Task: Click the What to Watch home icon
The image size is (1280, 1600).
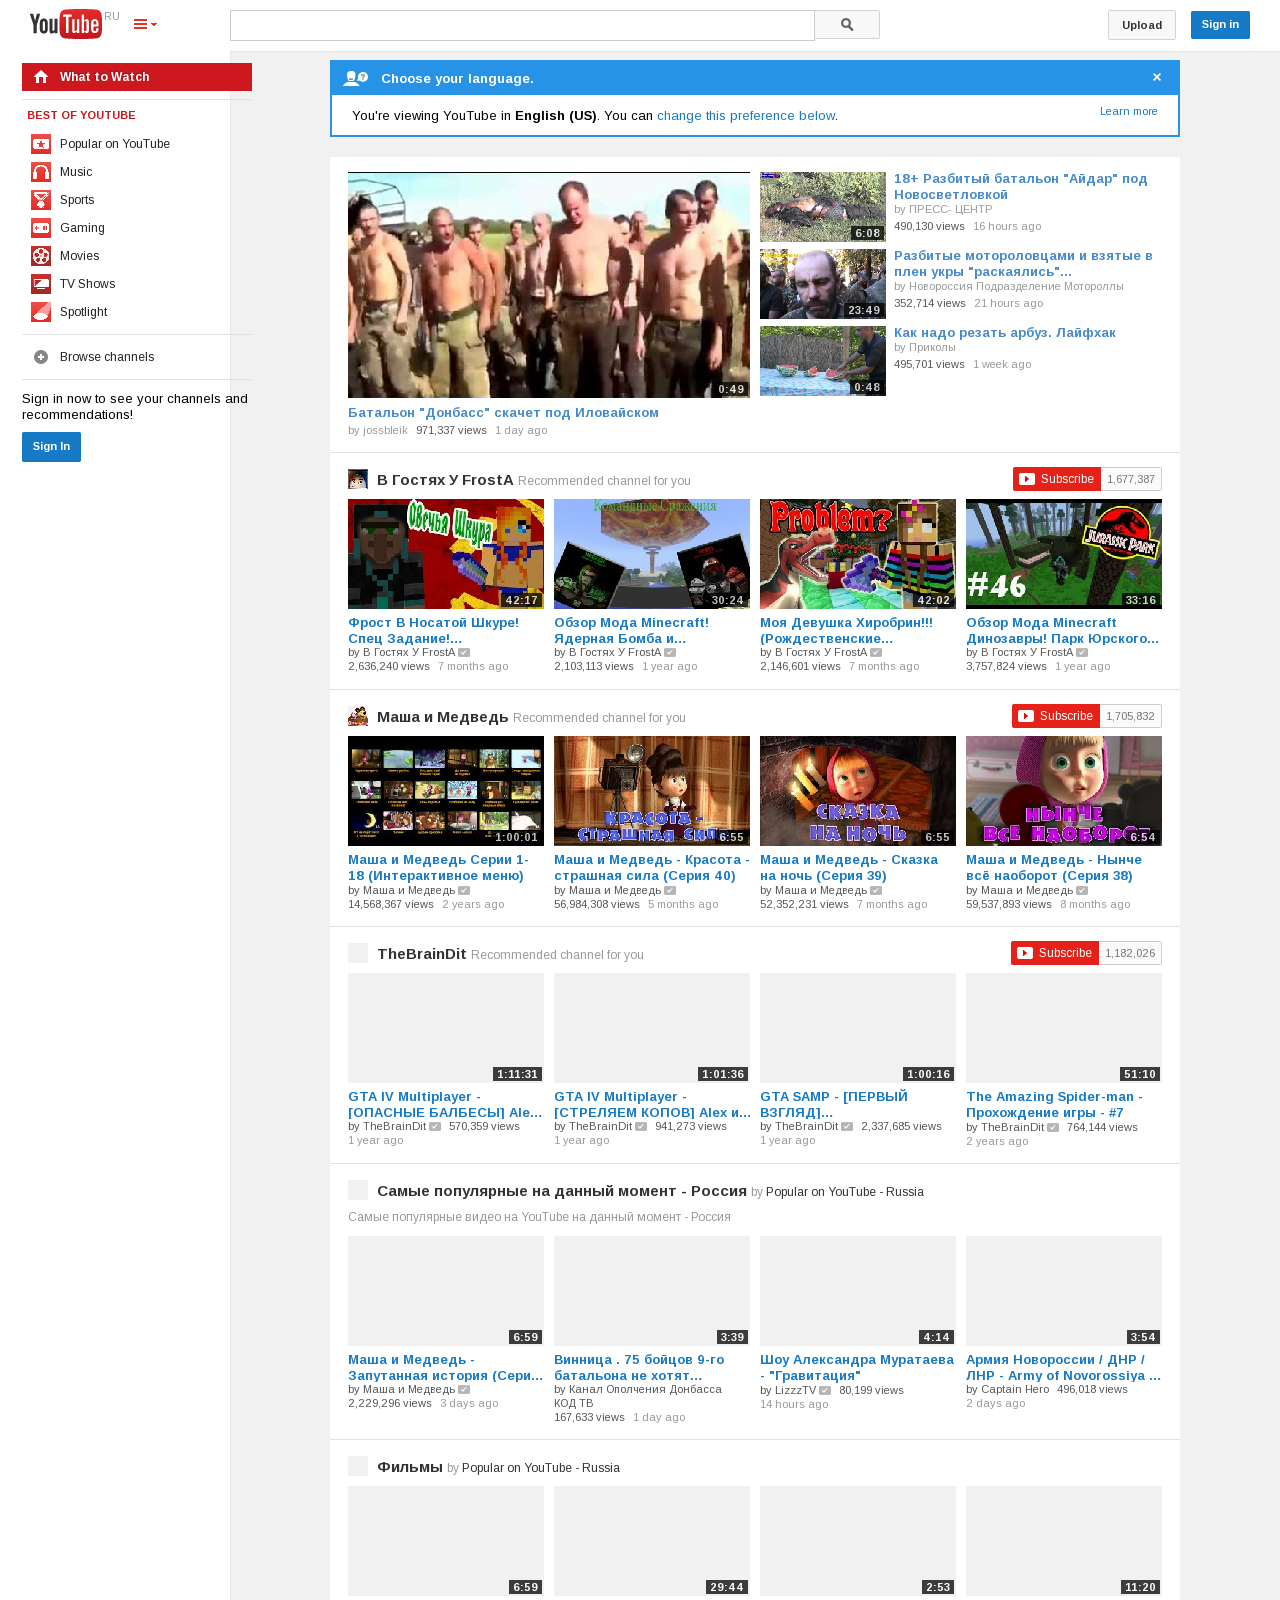Action: coord(41,77)
